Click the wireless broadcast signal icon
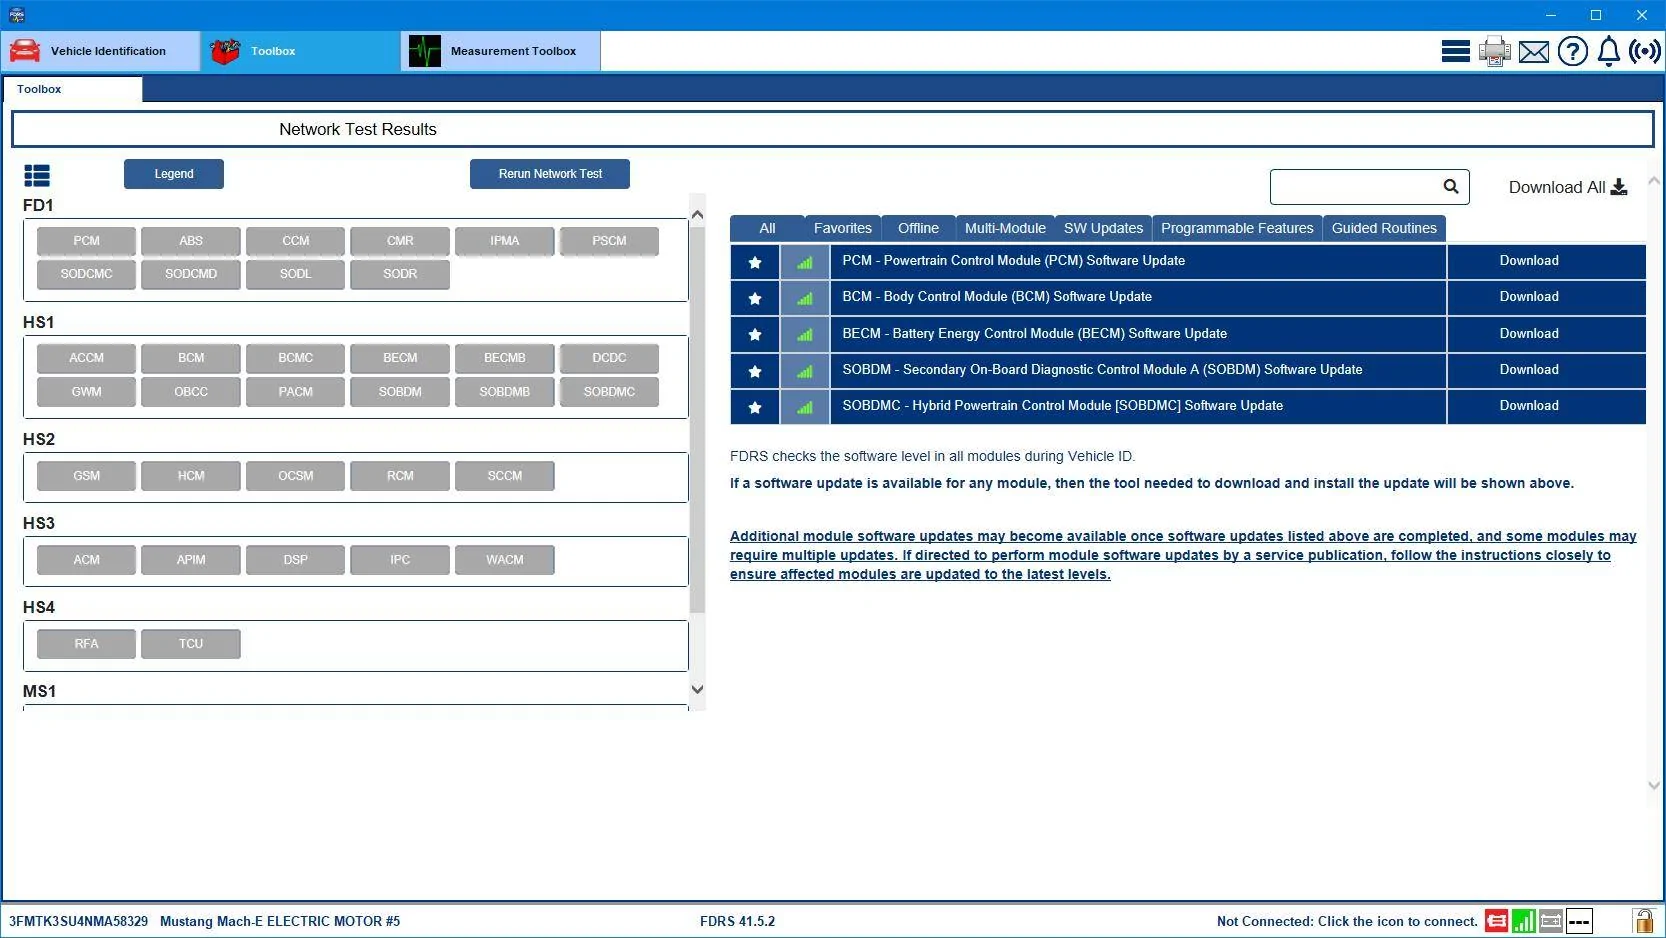Screen dimensions: 1666x938 [1645, 51]
